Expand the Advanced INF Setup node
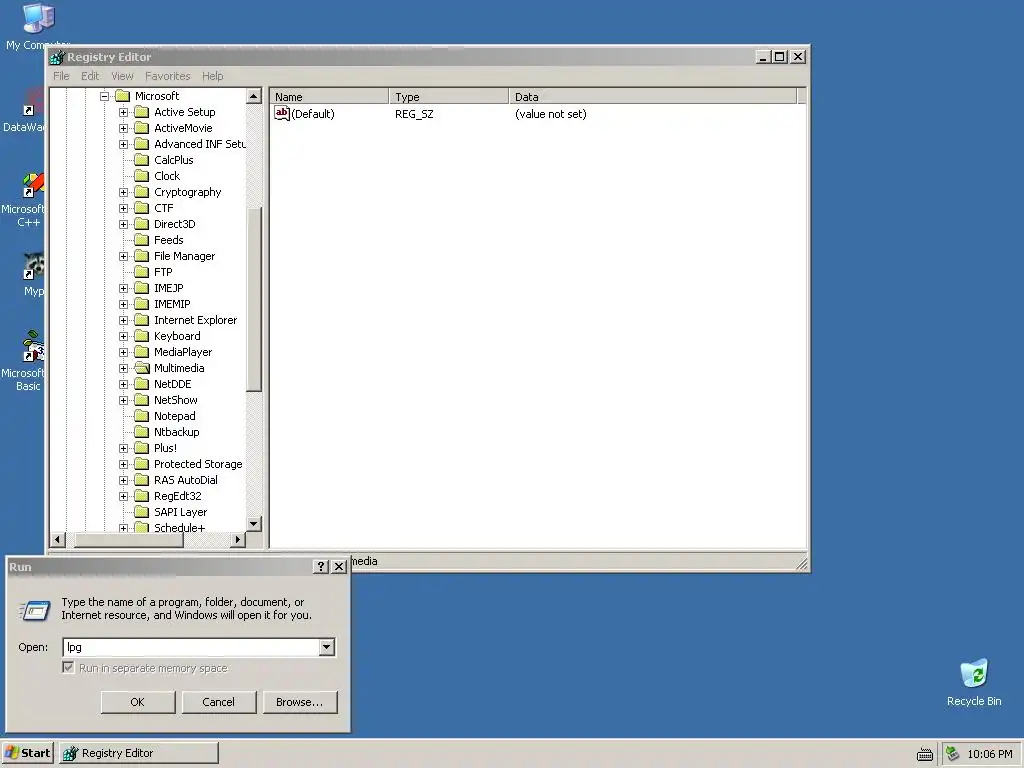Image resolution: width=1024 pixels, height=768 pixels. pos(123,144)
